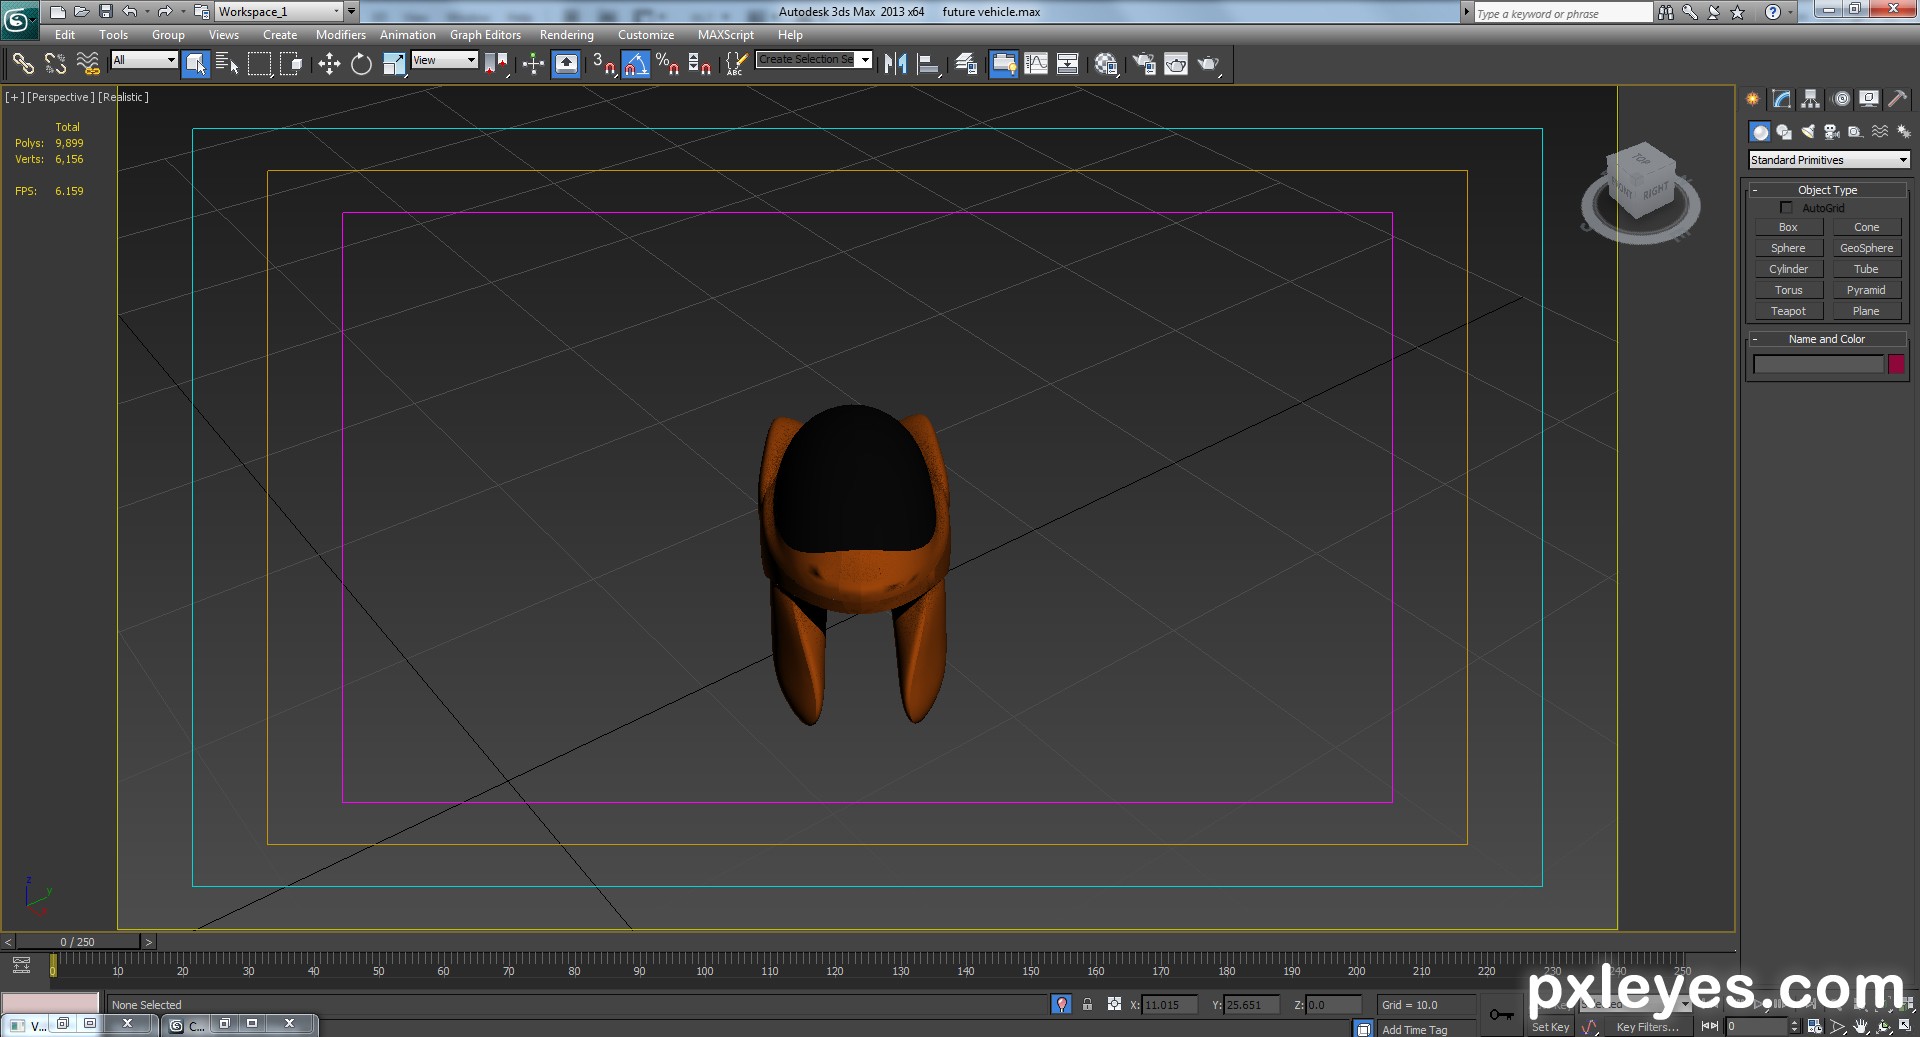Click the object name input field
The height and width of the screenshot is (1037, 1920).
[1818, 365]
